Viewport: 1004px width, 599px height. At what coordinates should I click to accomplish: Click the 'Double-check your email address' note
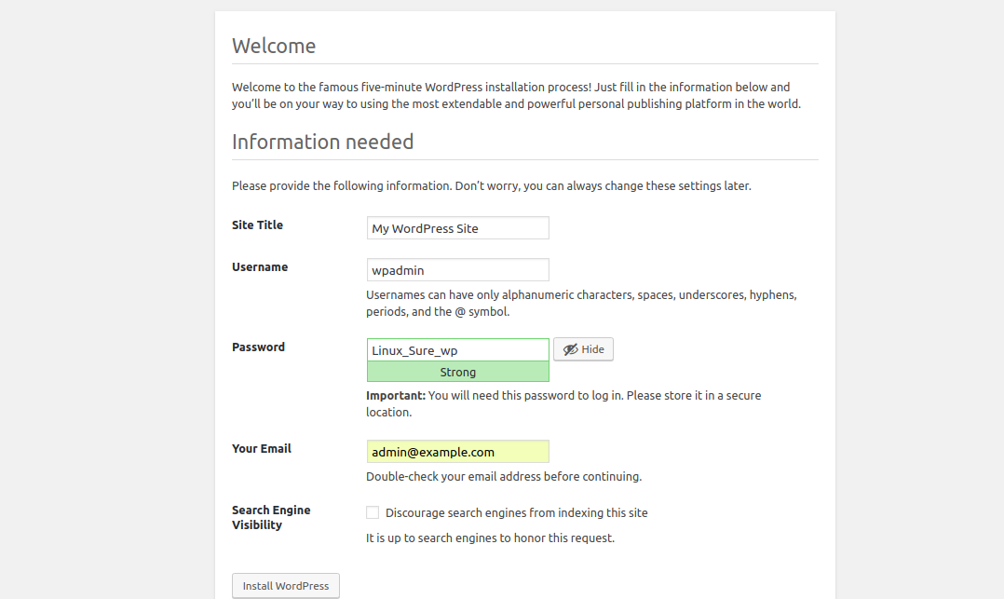tap(504, 477)
